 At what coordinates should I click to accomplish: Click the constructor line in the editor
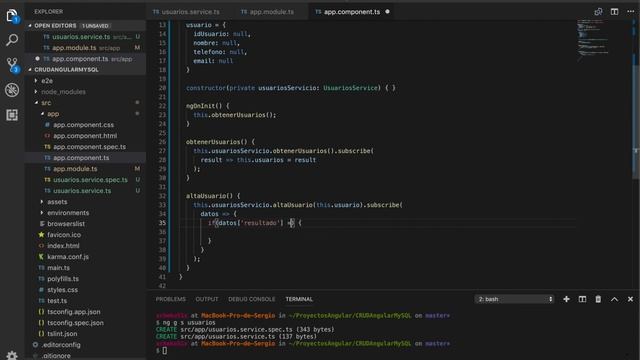coord(291,88)
